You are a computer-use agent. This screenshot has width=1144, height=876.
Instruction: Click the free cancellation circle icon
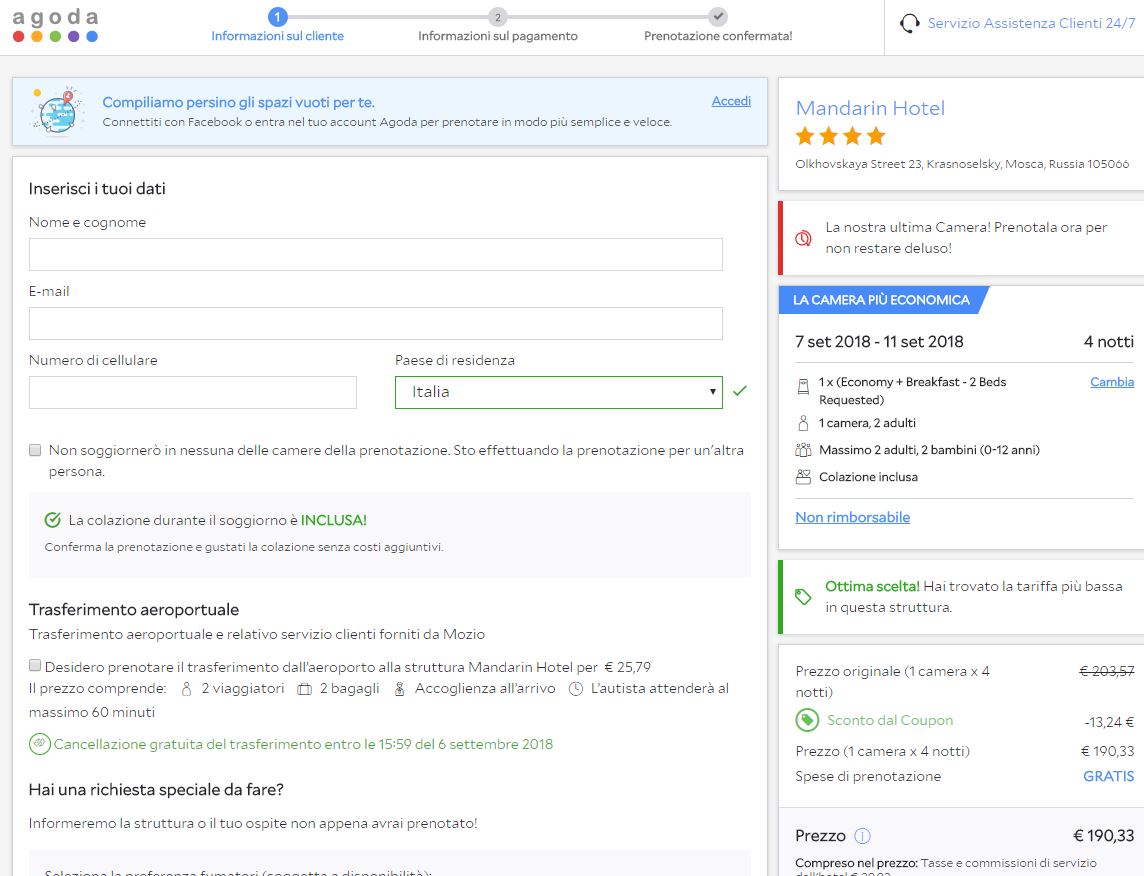39,744
